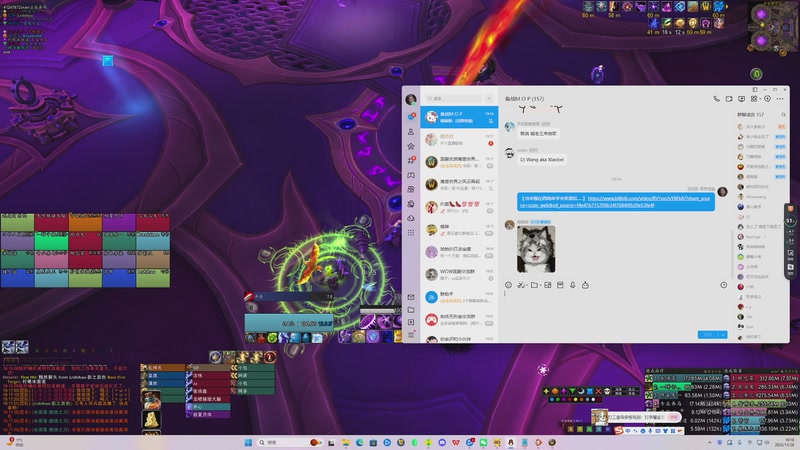Start screen sharing from the chat header
This screenshot has height=450, width=800.
coord(741,99)
